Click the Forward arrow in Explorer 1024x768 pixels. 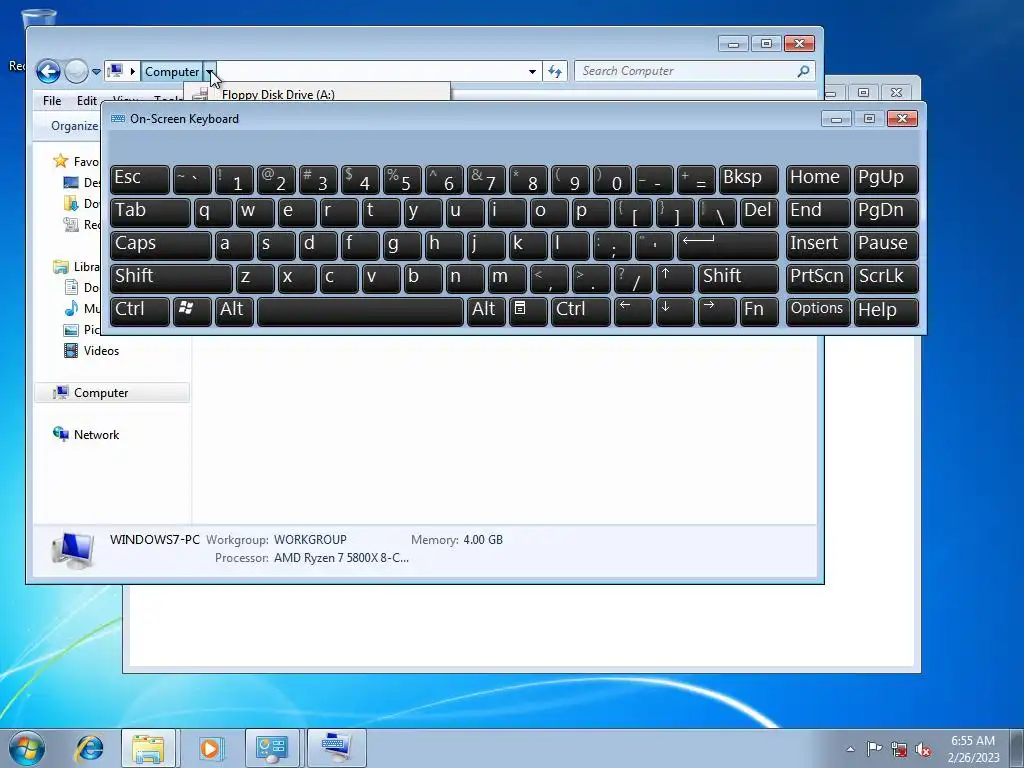[76, 71]
